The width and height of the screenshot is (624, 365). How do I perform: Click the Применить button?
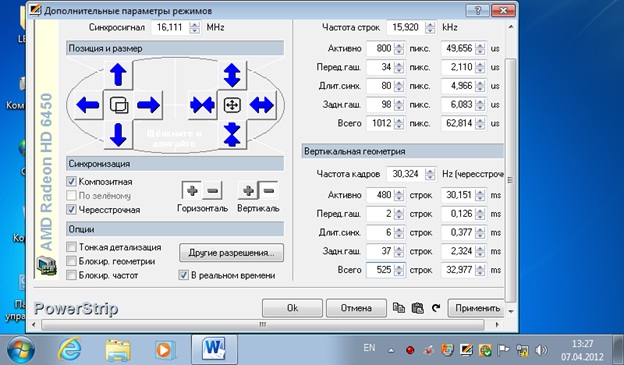[x=477, y=308]
